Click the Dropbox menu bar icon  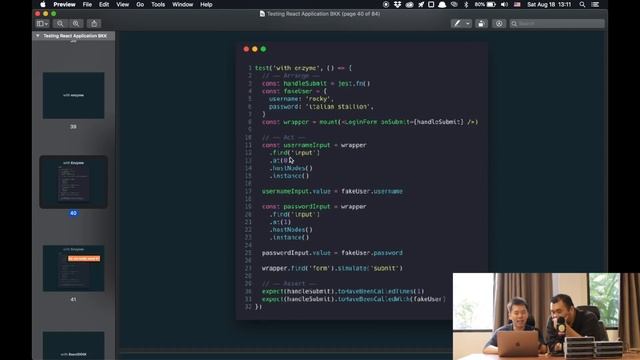click(397, 4)
